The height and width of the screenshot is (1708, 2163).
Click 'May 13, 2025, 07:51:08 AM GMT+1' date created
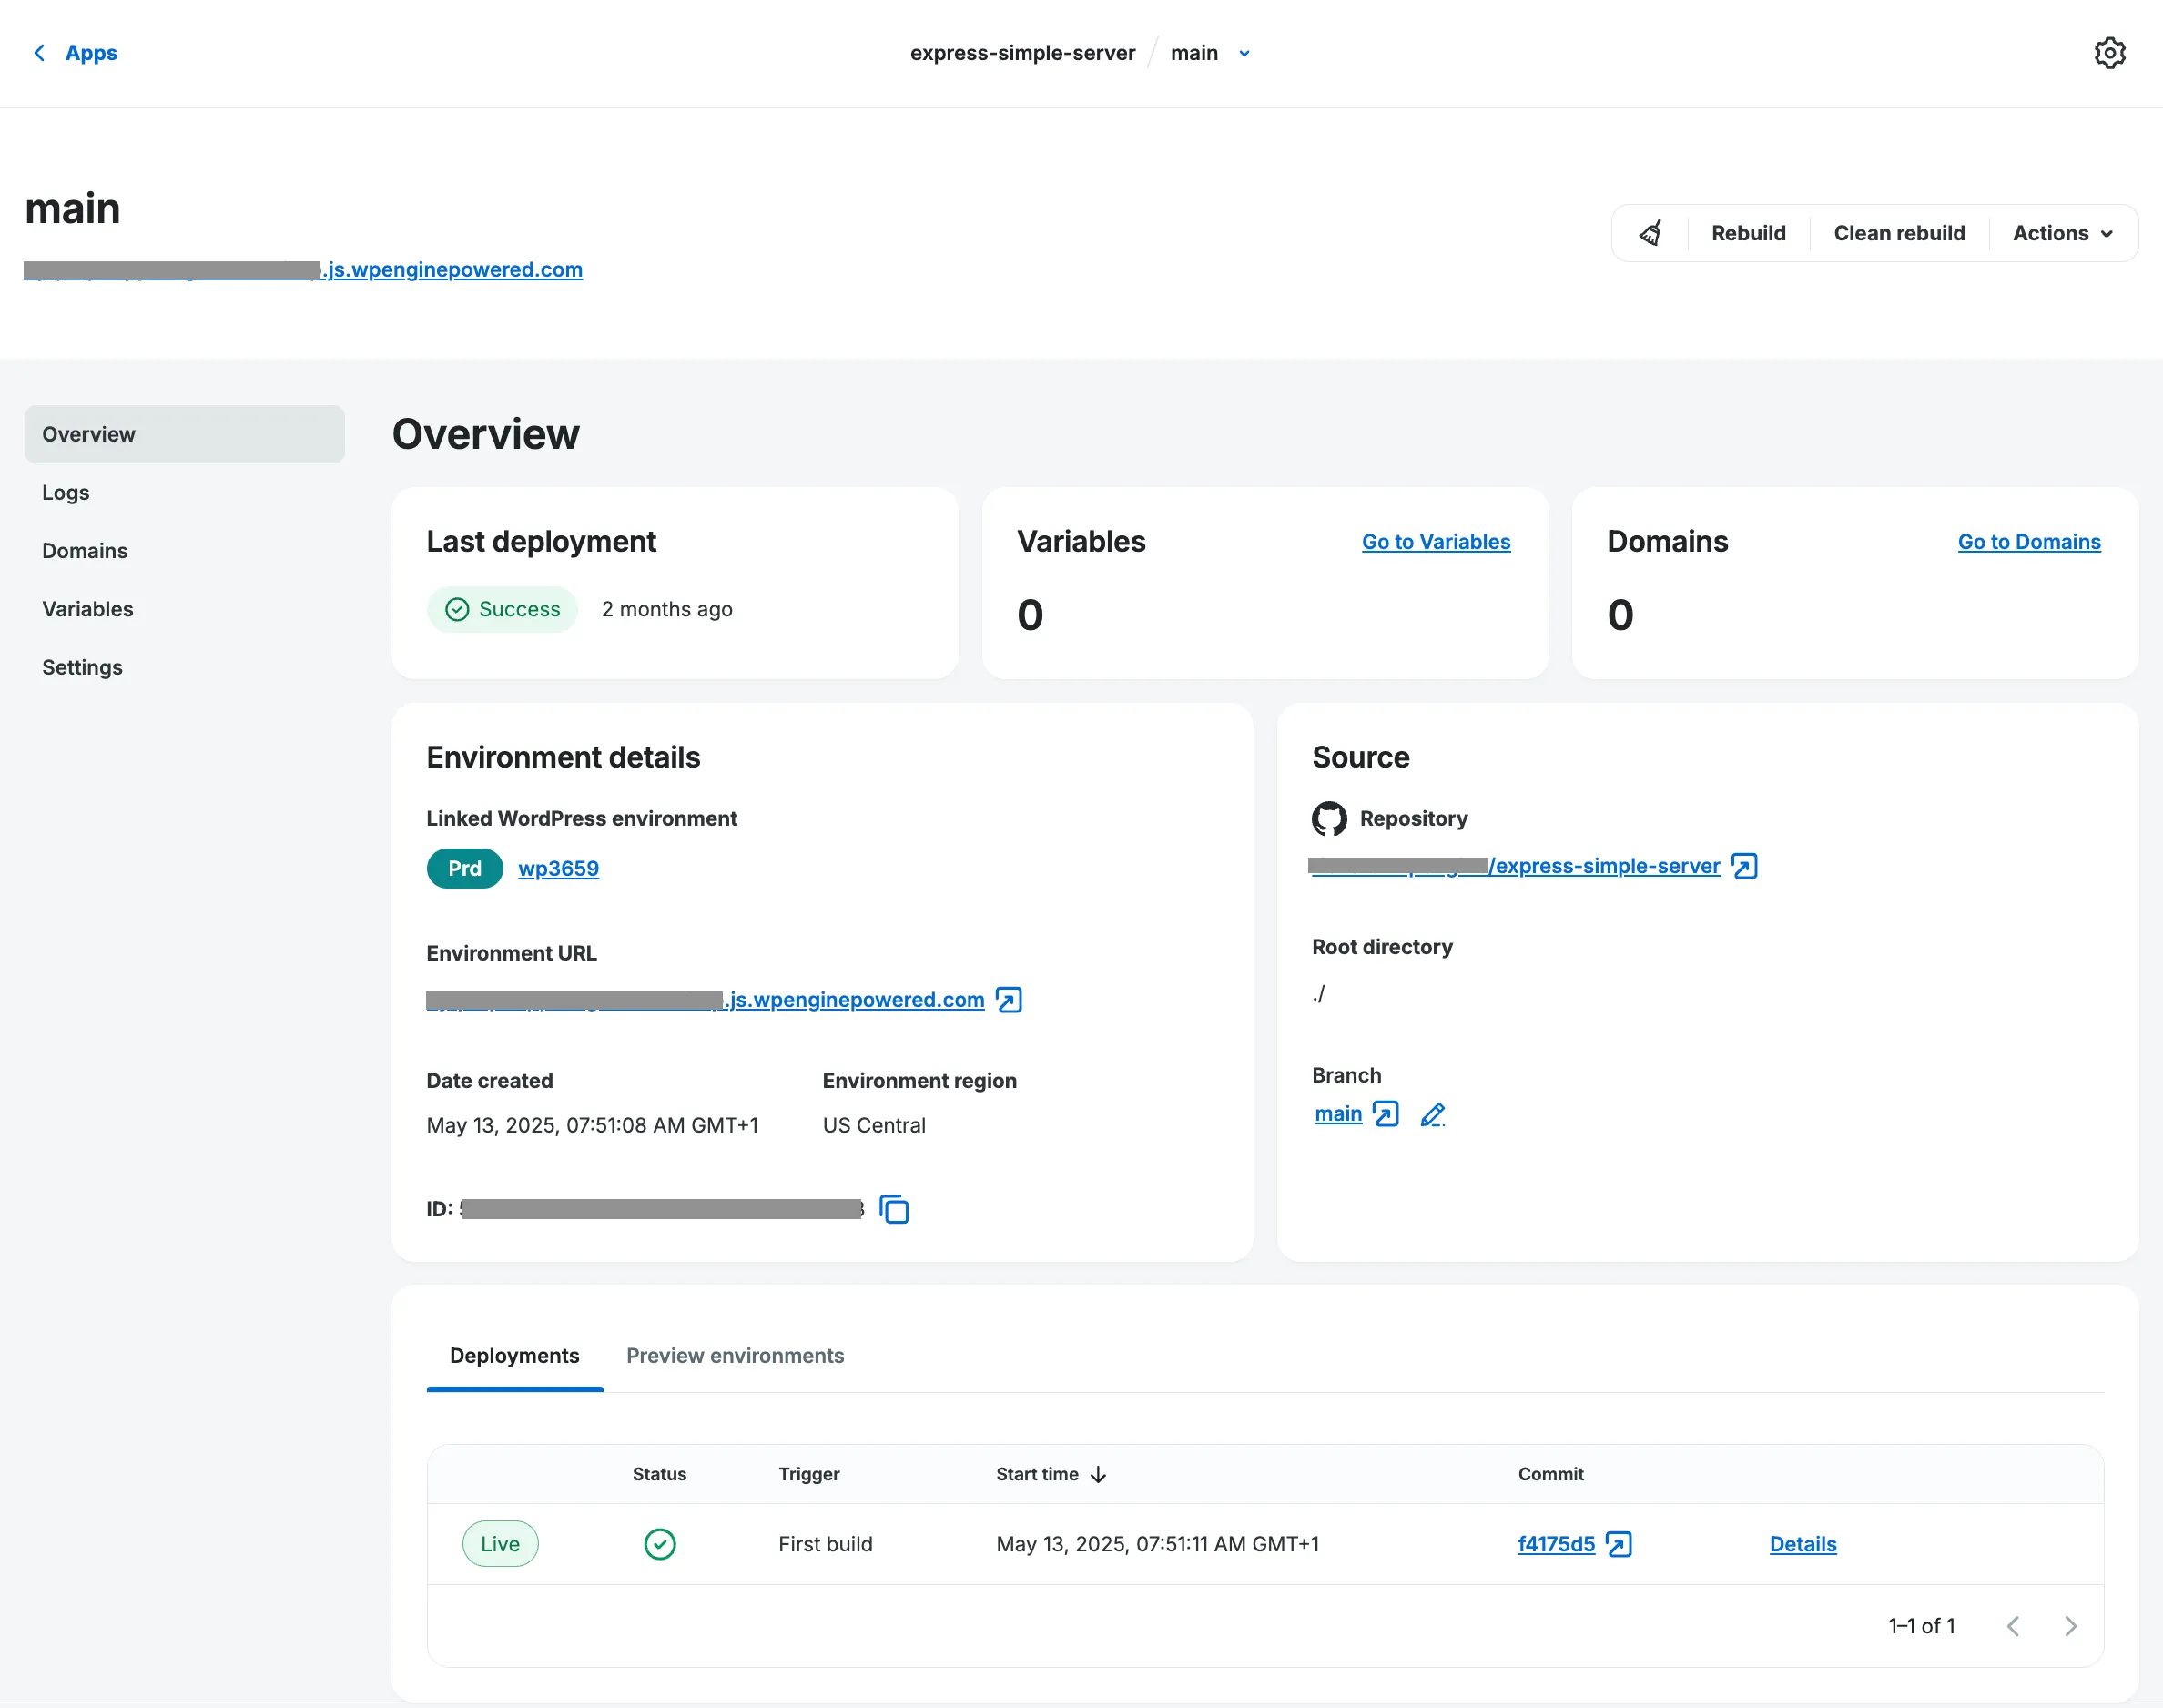point(592,1125)
